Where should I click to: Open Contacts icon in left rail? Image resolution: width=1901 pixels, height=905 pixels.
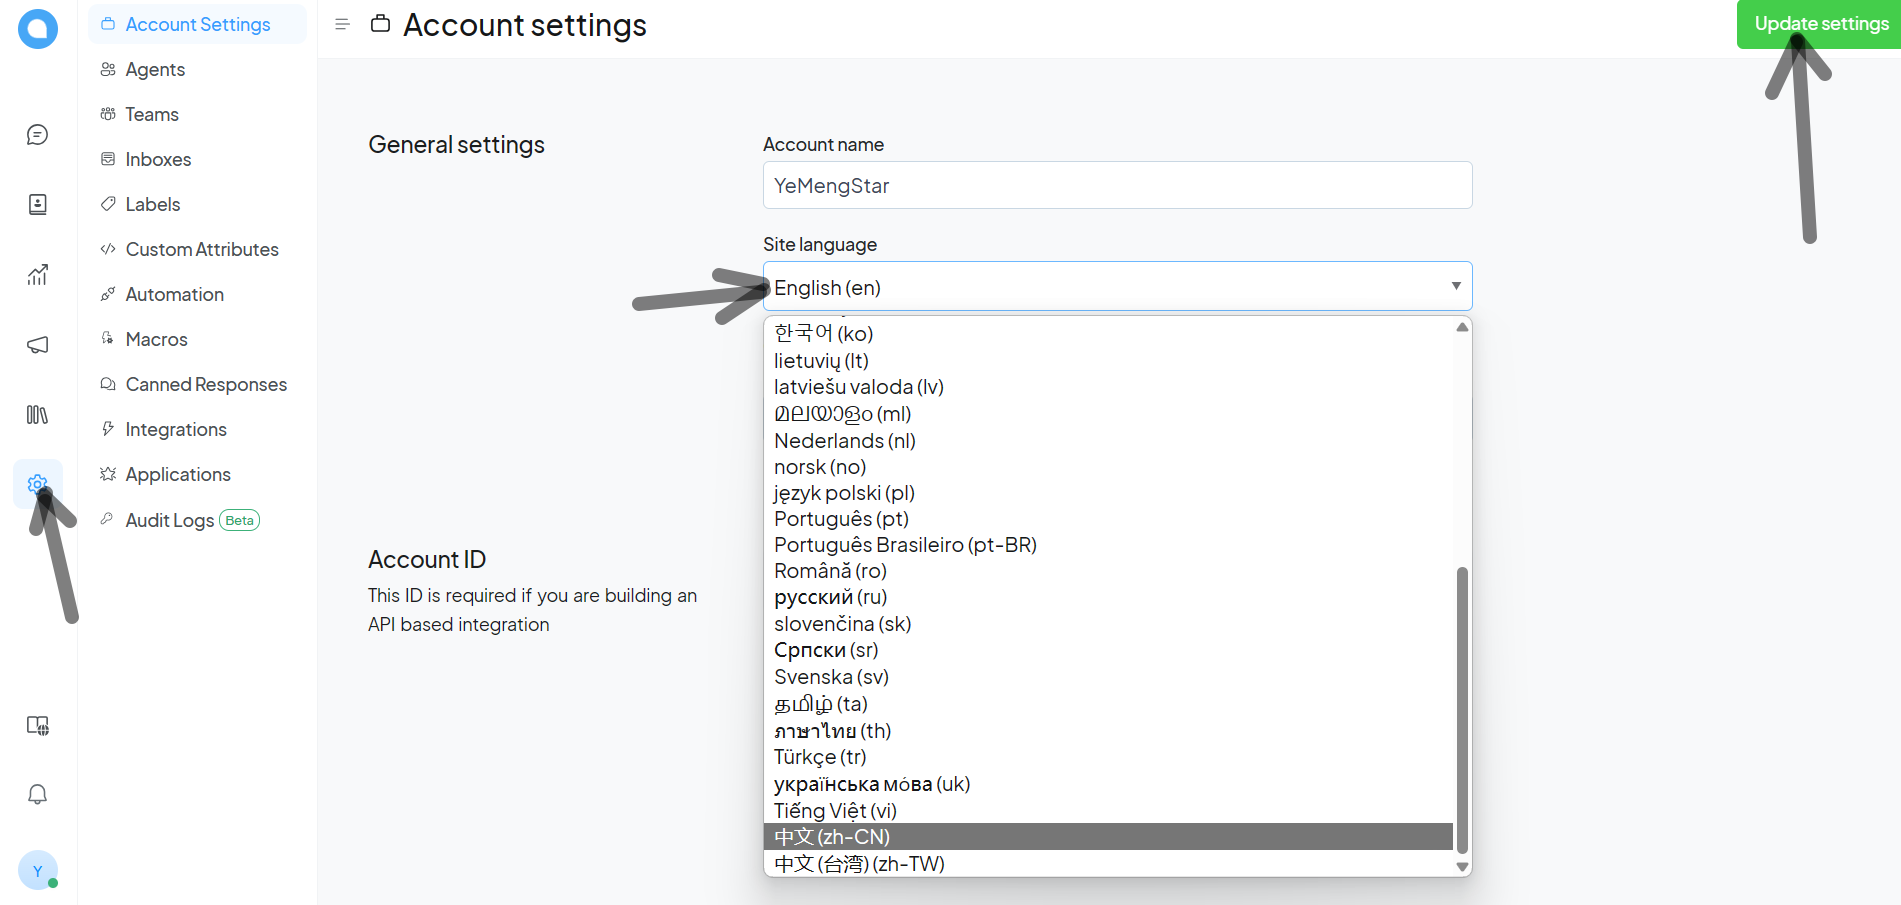coord(37,205)
